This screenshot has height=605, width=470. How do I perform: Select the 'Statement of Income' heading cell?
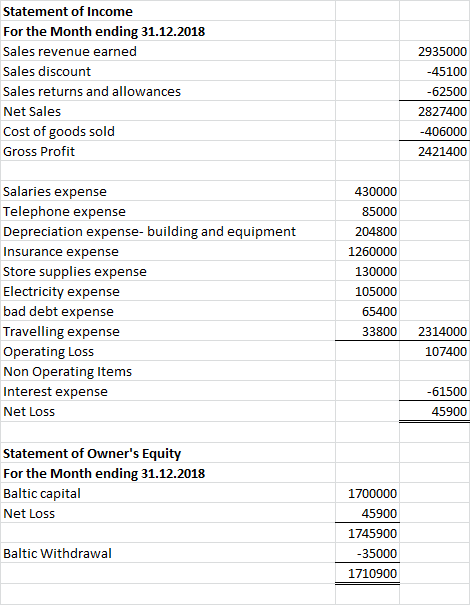[168, 11]
